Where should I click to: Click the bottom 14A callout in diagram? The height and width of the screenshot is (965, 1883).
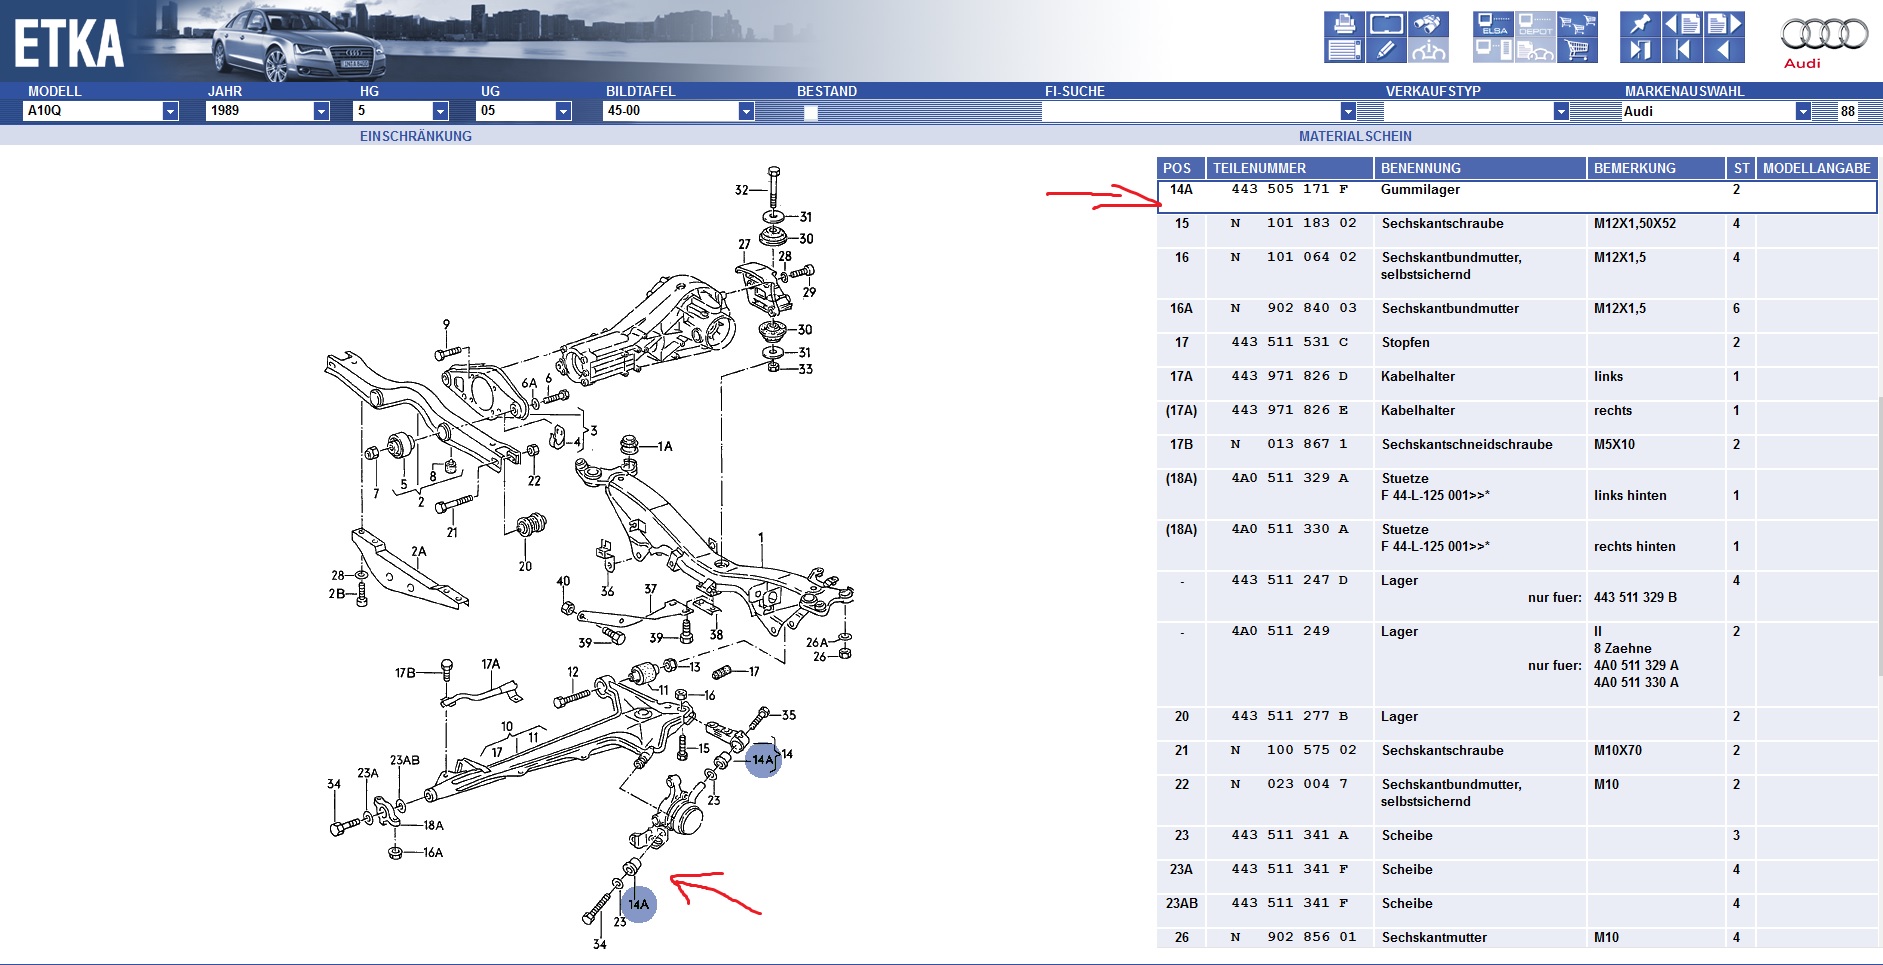click(x=639, y=904)
